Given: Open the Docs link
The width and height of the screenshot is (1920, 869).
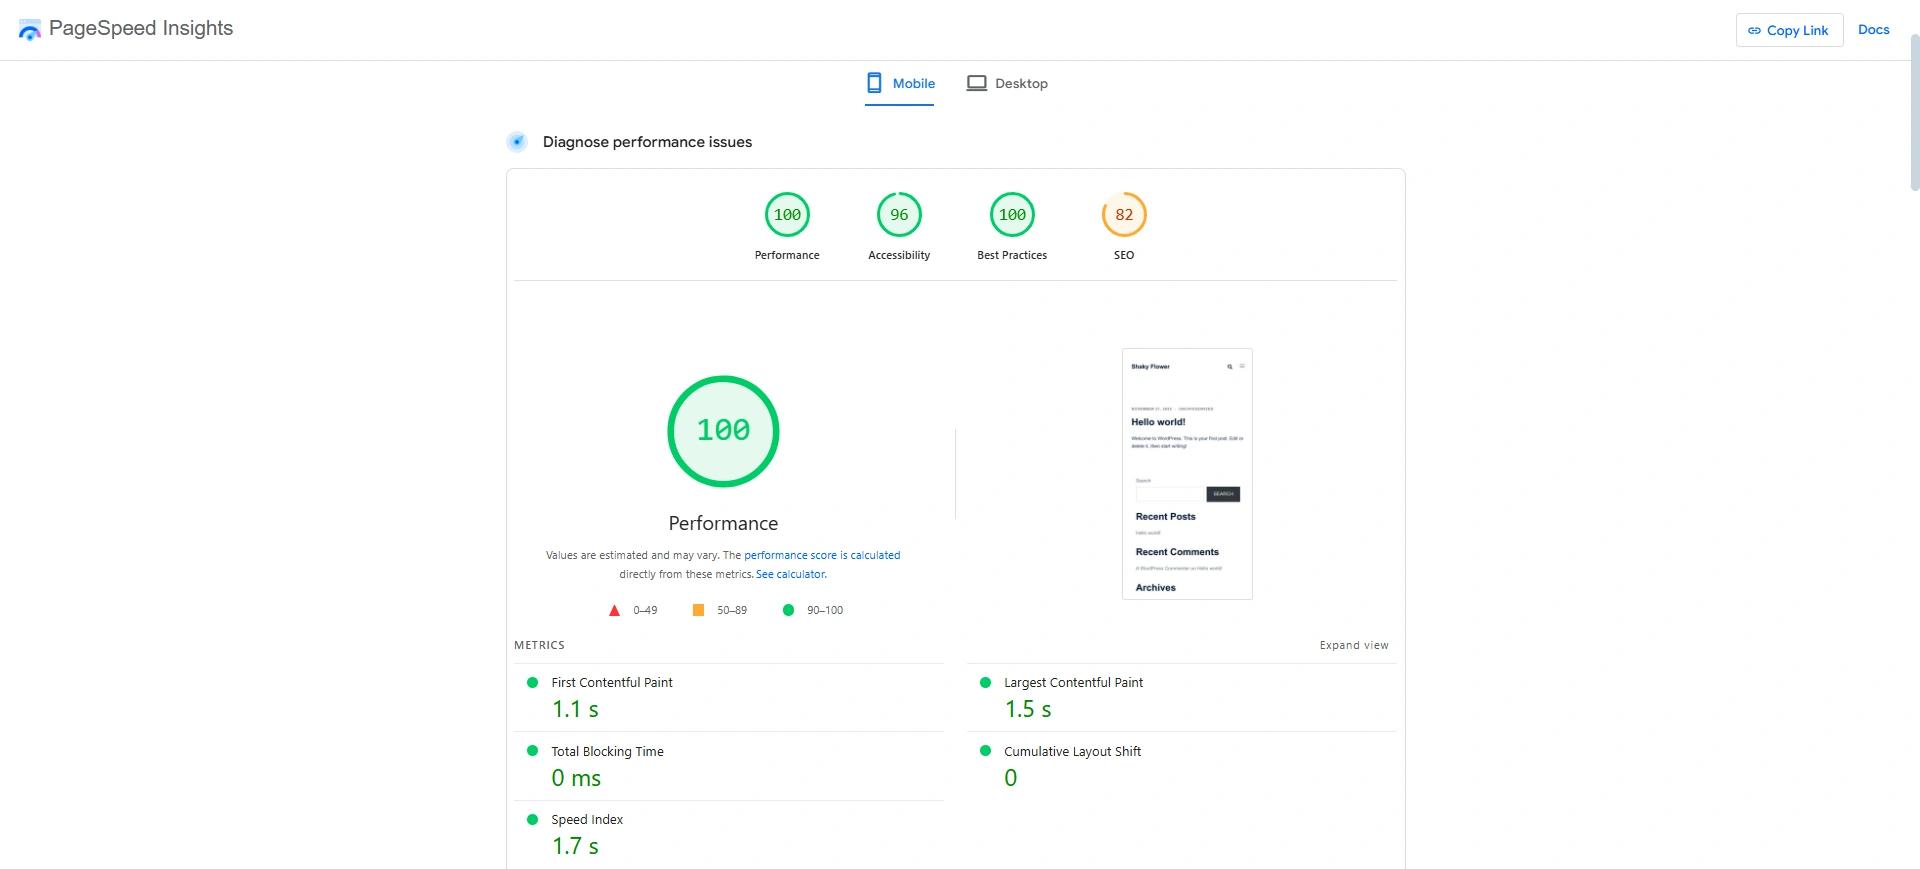Looking at the screenshot, I should tap(1873, 30).
